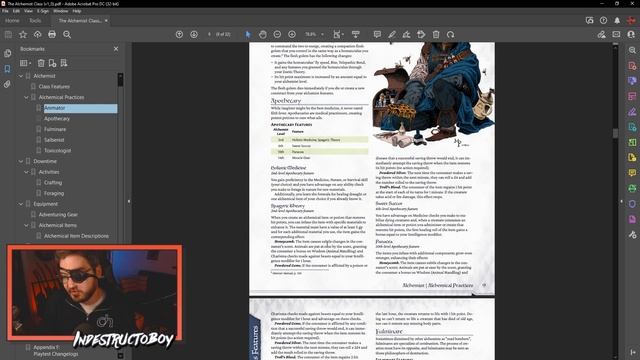Click the scrolling mode toolbar icon

pos(356,35)
